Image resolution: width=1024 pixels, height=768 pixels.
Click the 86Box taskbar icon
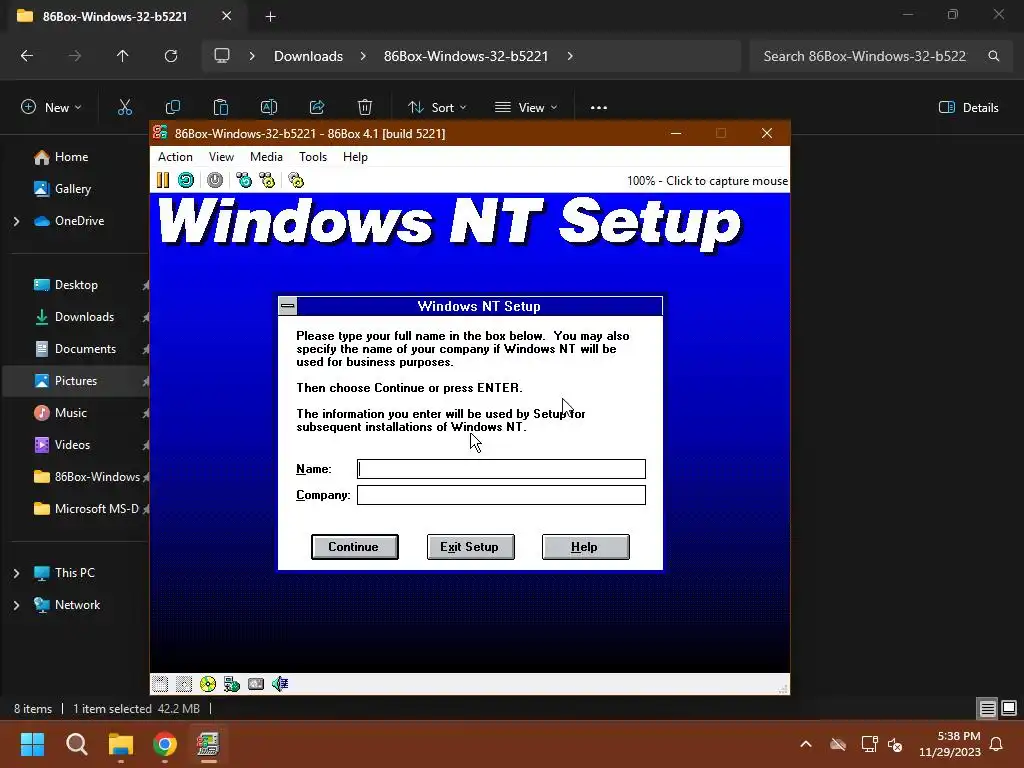click(208, 744)
